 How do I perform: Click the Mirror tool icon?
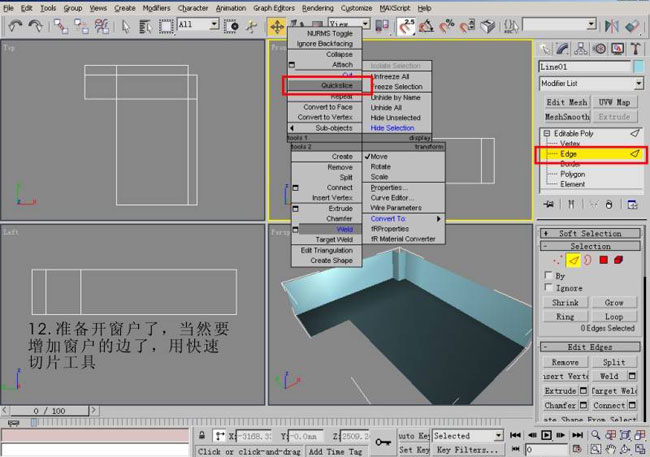point(611,26)
